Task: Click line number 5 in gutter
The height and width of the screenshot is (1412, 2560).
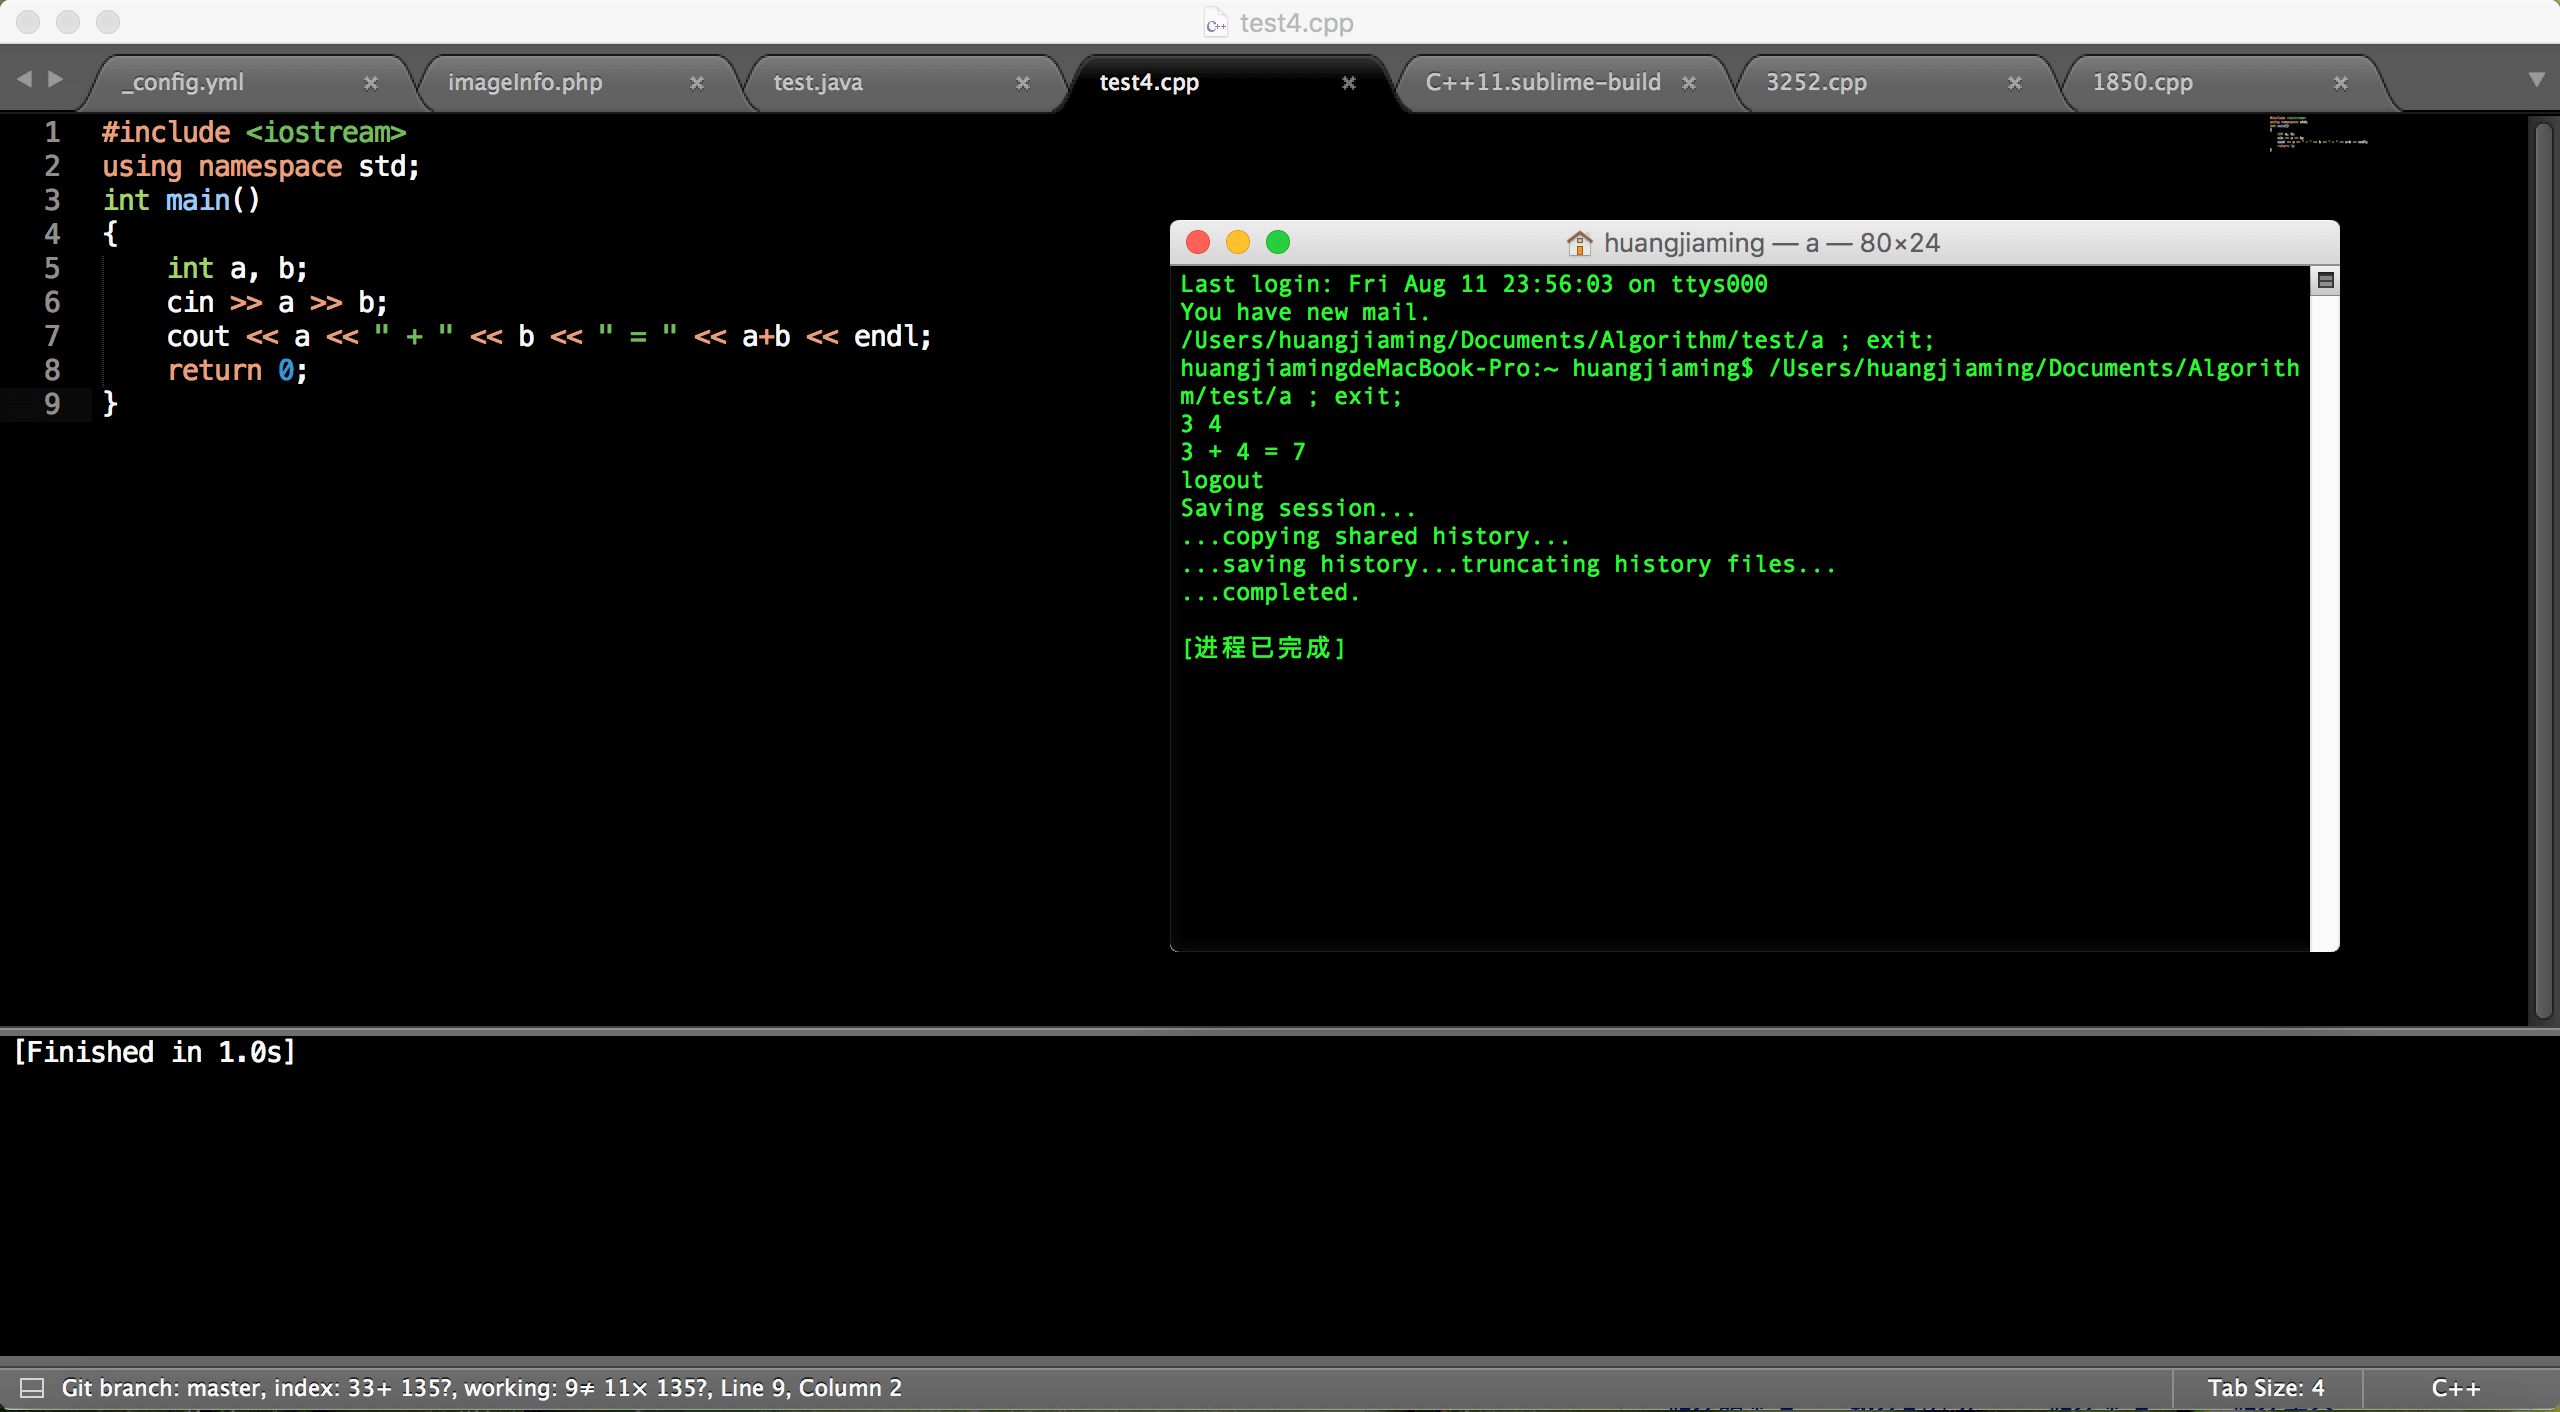Action: pyautogui.click(x=52, y=268)
